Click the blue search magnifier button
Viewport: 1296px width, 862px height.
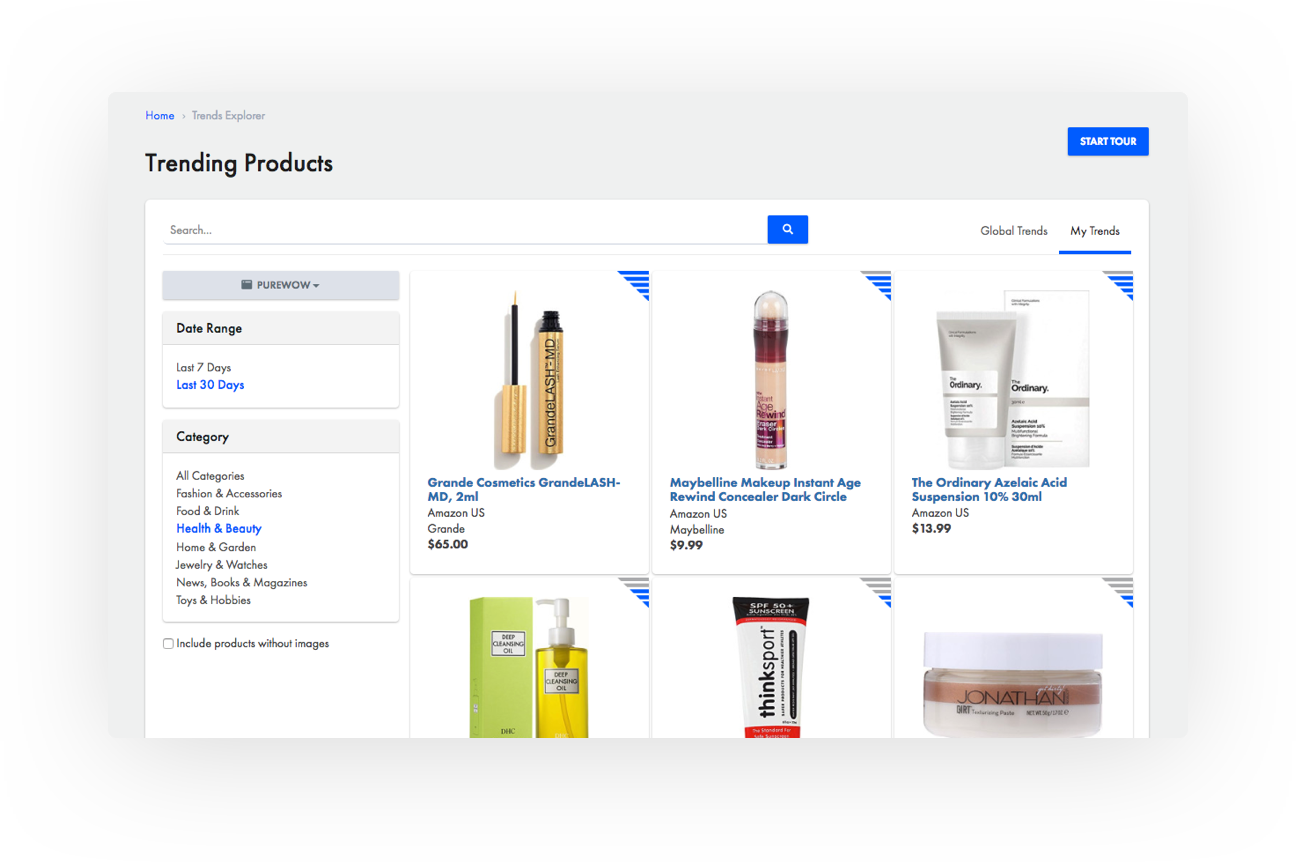pyautogui.click(x=787, y=229)
